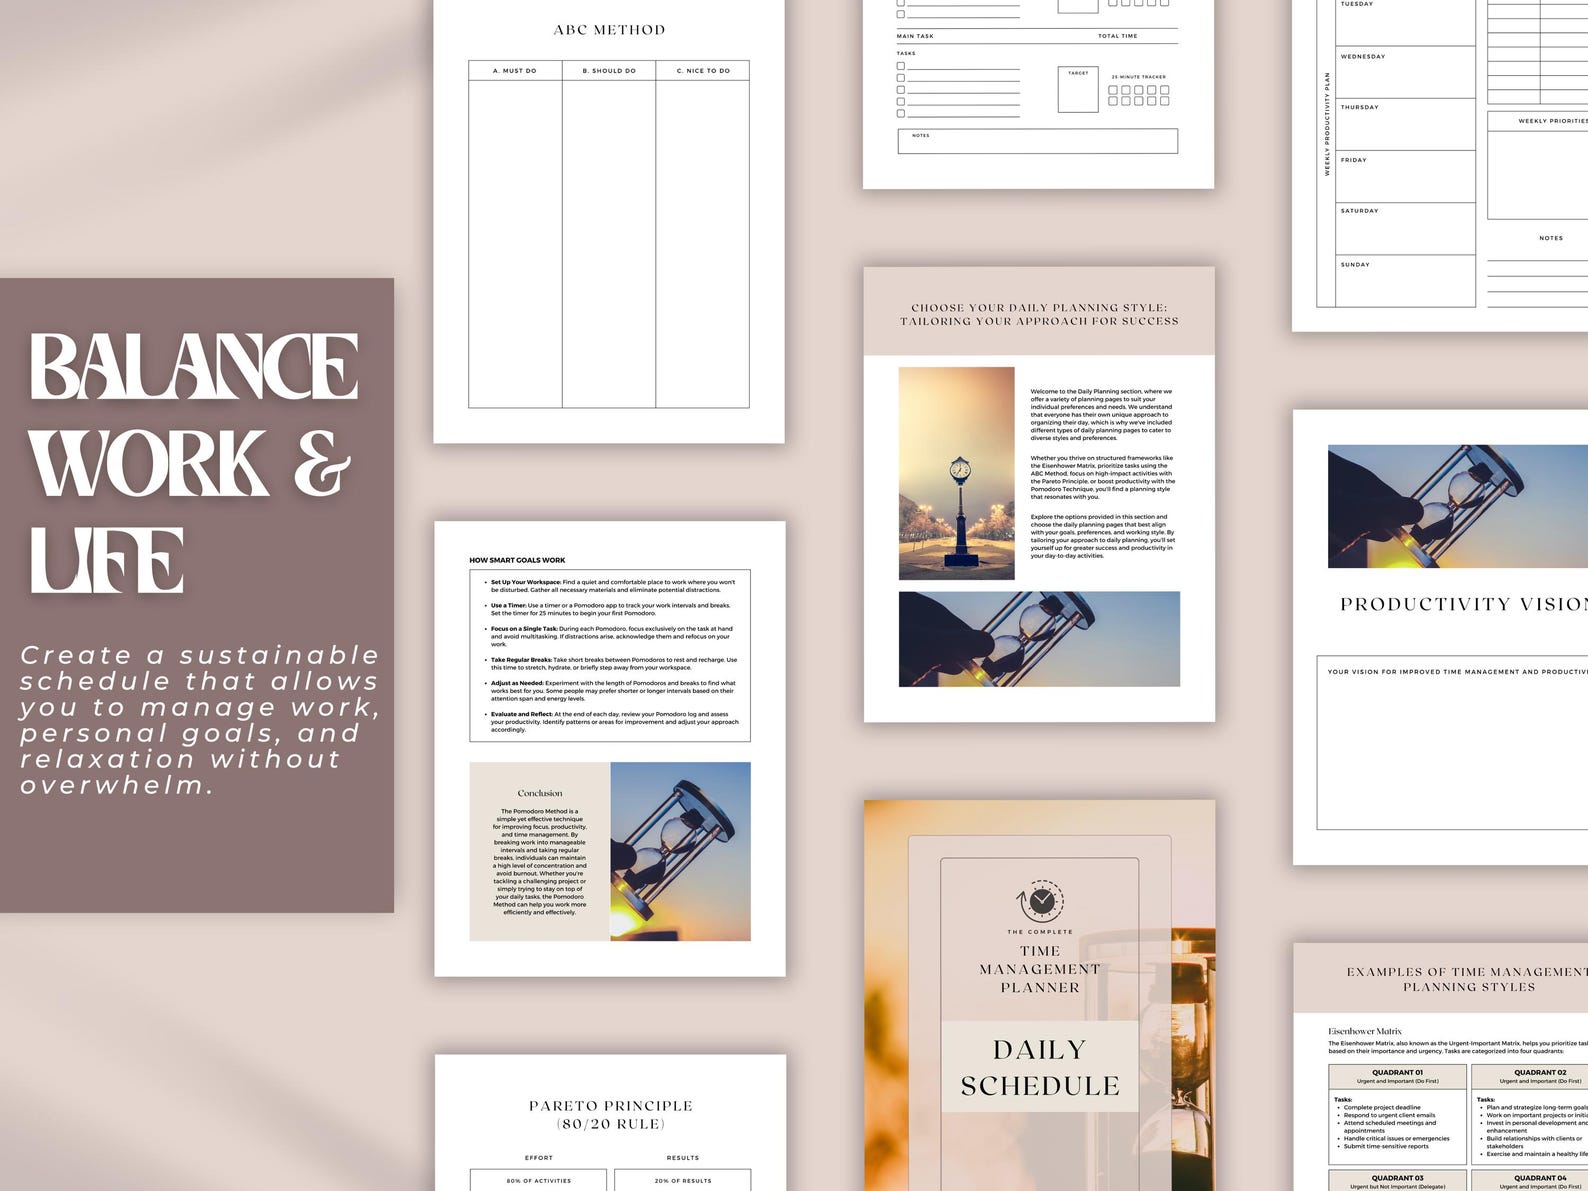1588x1191 pixels.
Task: Click the 'WEEKLY PRIORITIES' box header
Action: coord(1538,121)
